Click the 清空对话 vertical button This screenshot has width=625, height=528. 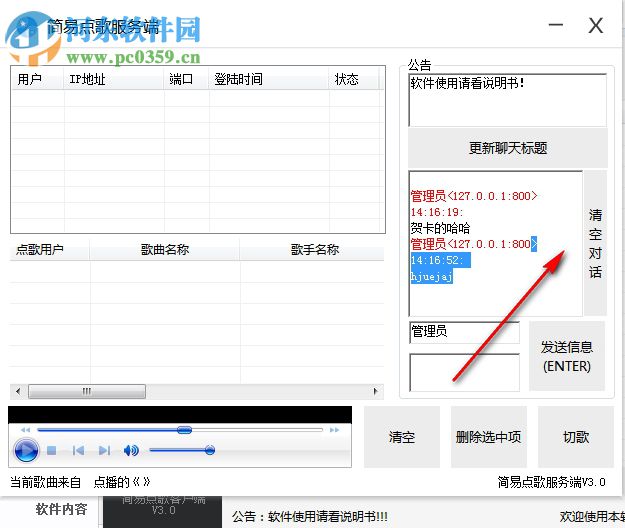click(x=595, y=243)
